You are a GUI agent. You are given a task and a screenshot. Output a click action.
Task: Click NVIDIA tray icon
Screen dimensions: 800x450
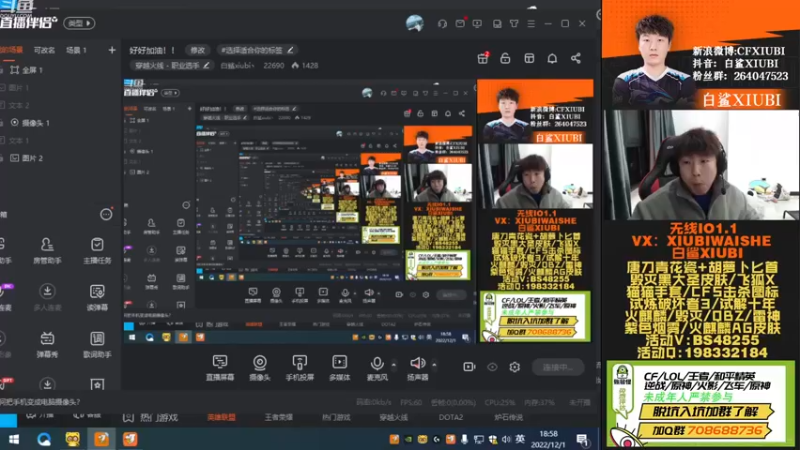click(408, 439)
